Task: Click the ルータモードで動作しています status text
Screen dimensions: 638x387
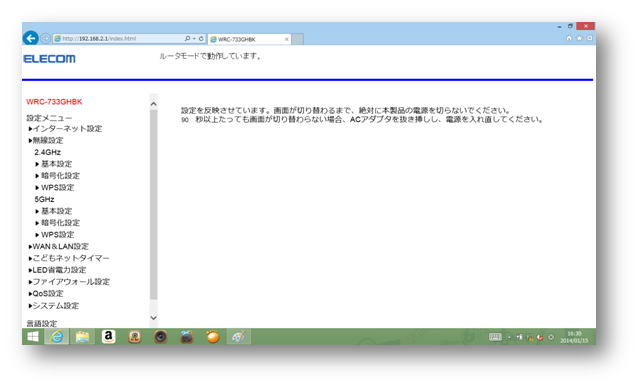Action: [210, 56]
